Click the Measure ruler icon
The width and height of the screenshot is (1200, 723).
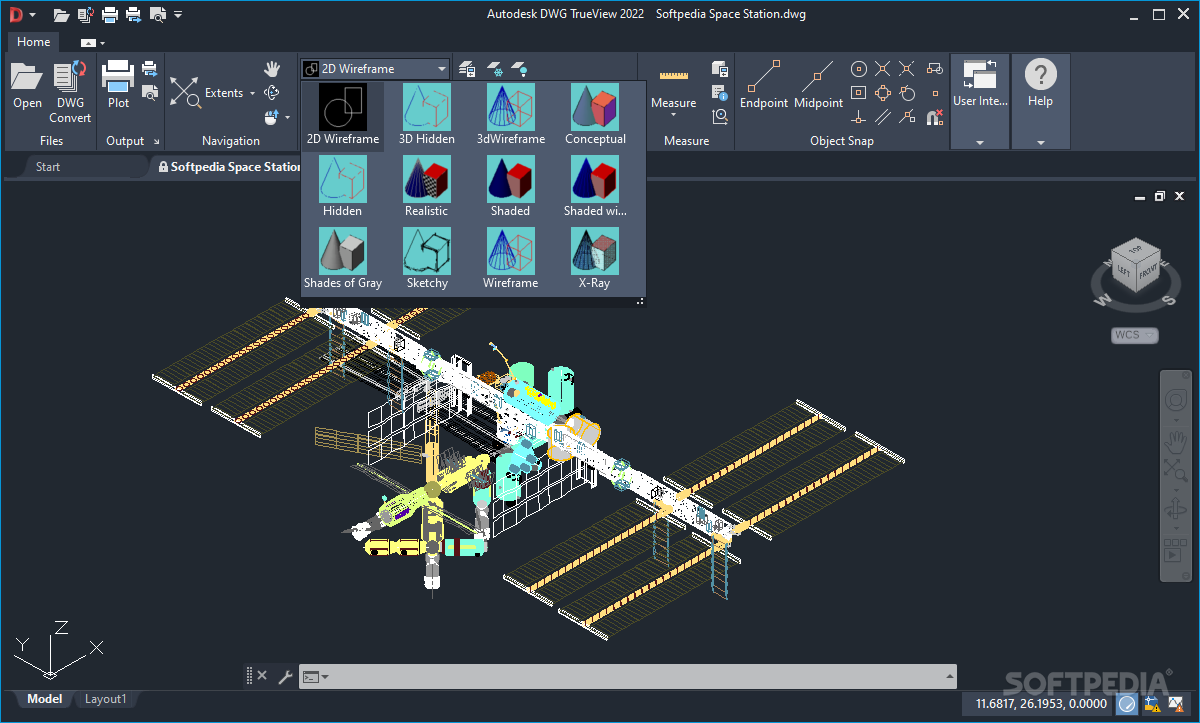tap(674, 76)
